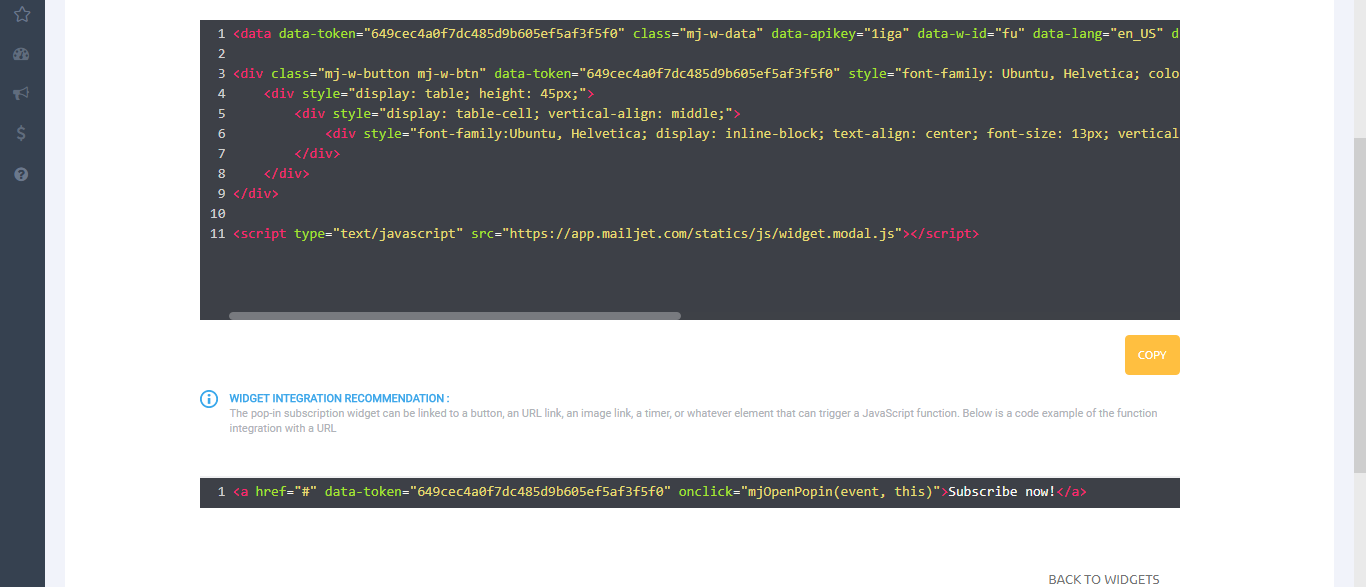Click the 'Subscribe now!' text in example code
Screen dimensions: 1366x587
coord(1002,492)
